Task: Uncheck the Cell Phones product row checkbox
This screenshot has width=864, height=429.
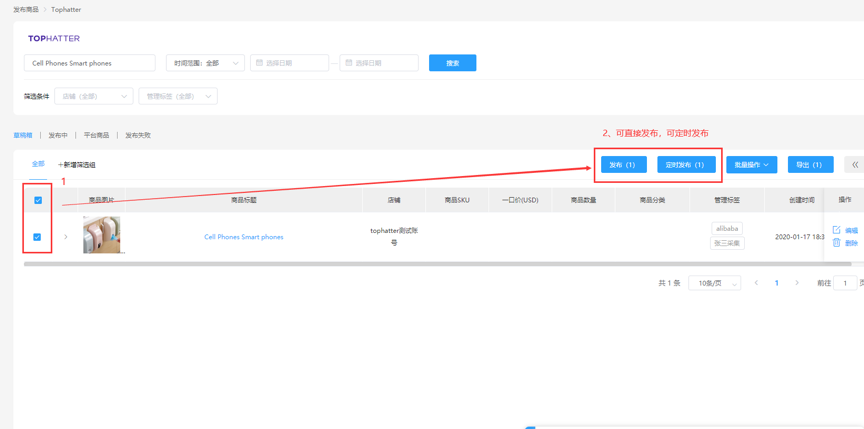Action: [x=38, y=237]
